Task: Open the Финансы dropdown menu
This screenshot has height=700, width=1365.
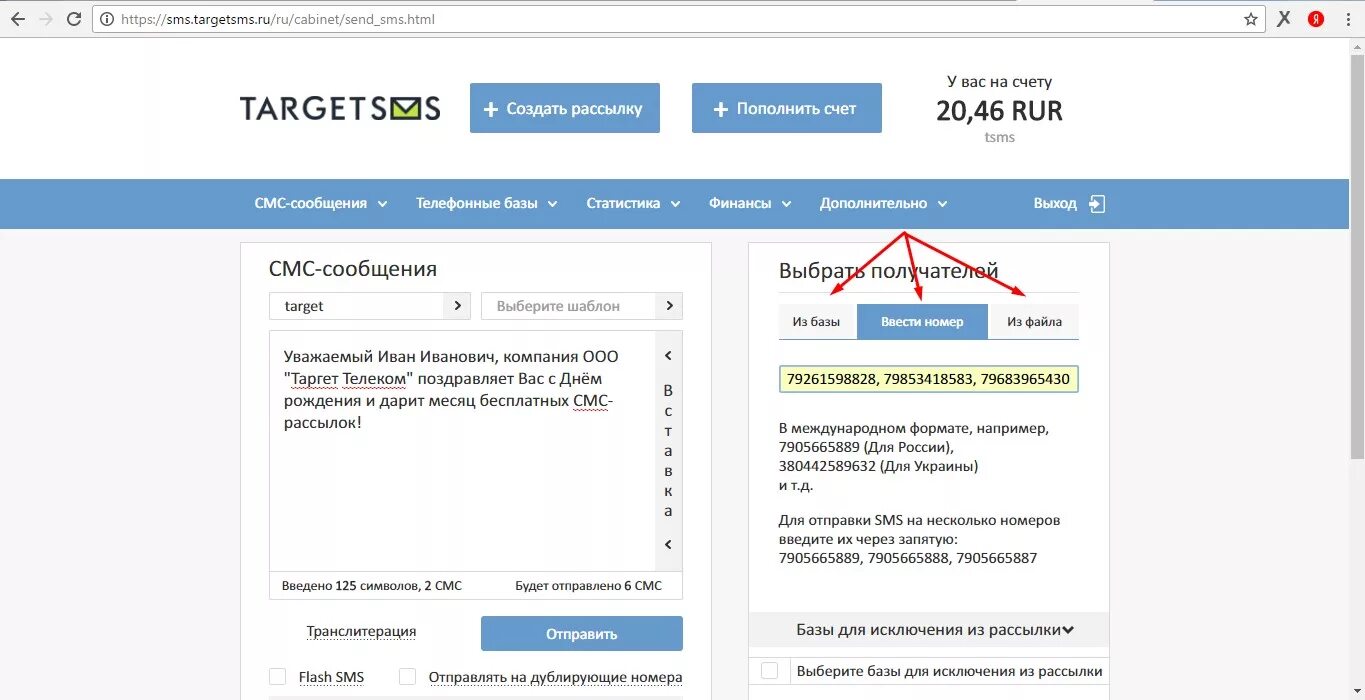Action: click(x=750, y=203)
